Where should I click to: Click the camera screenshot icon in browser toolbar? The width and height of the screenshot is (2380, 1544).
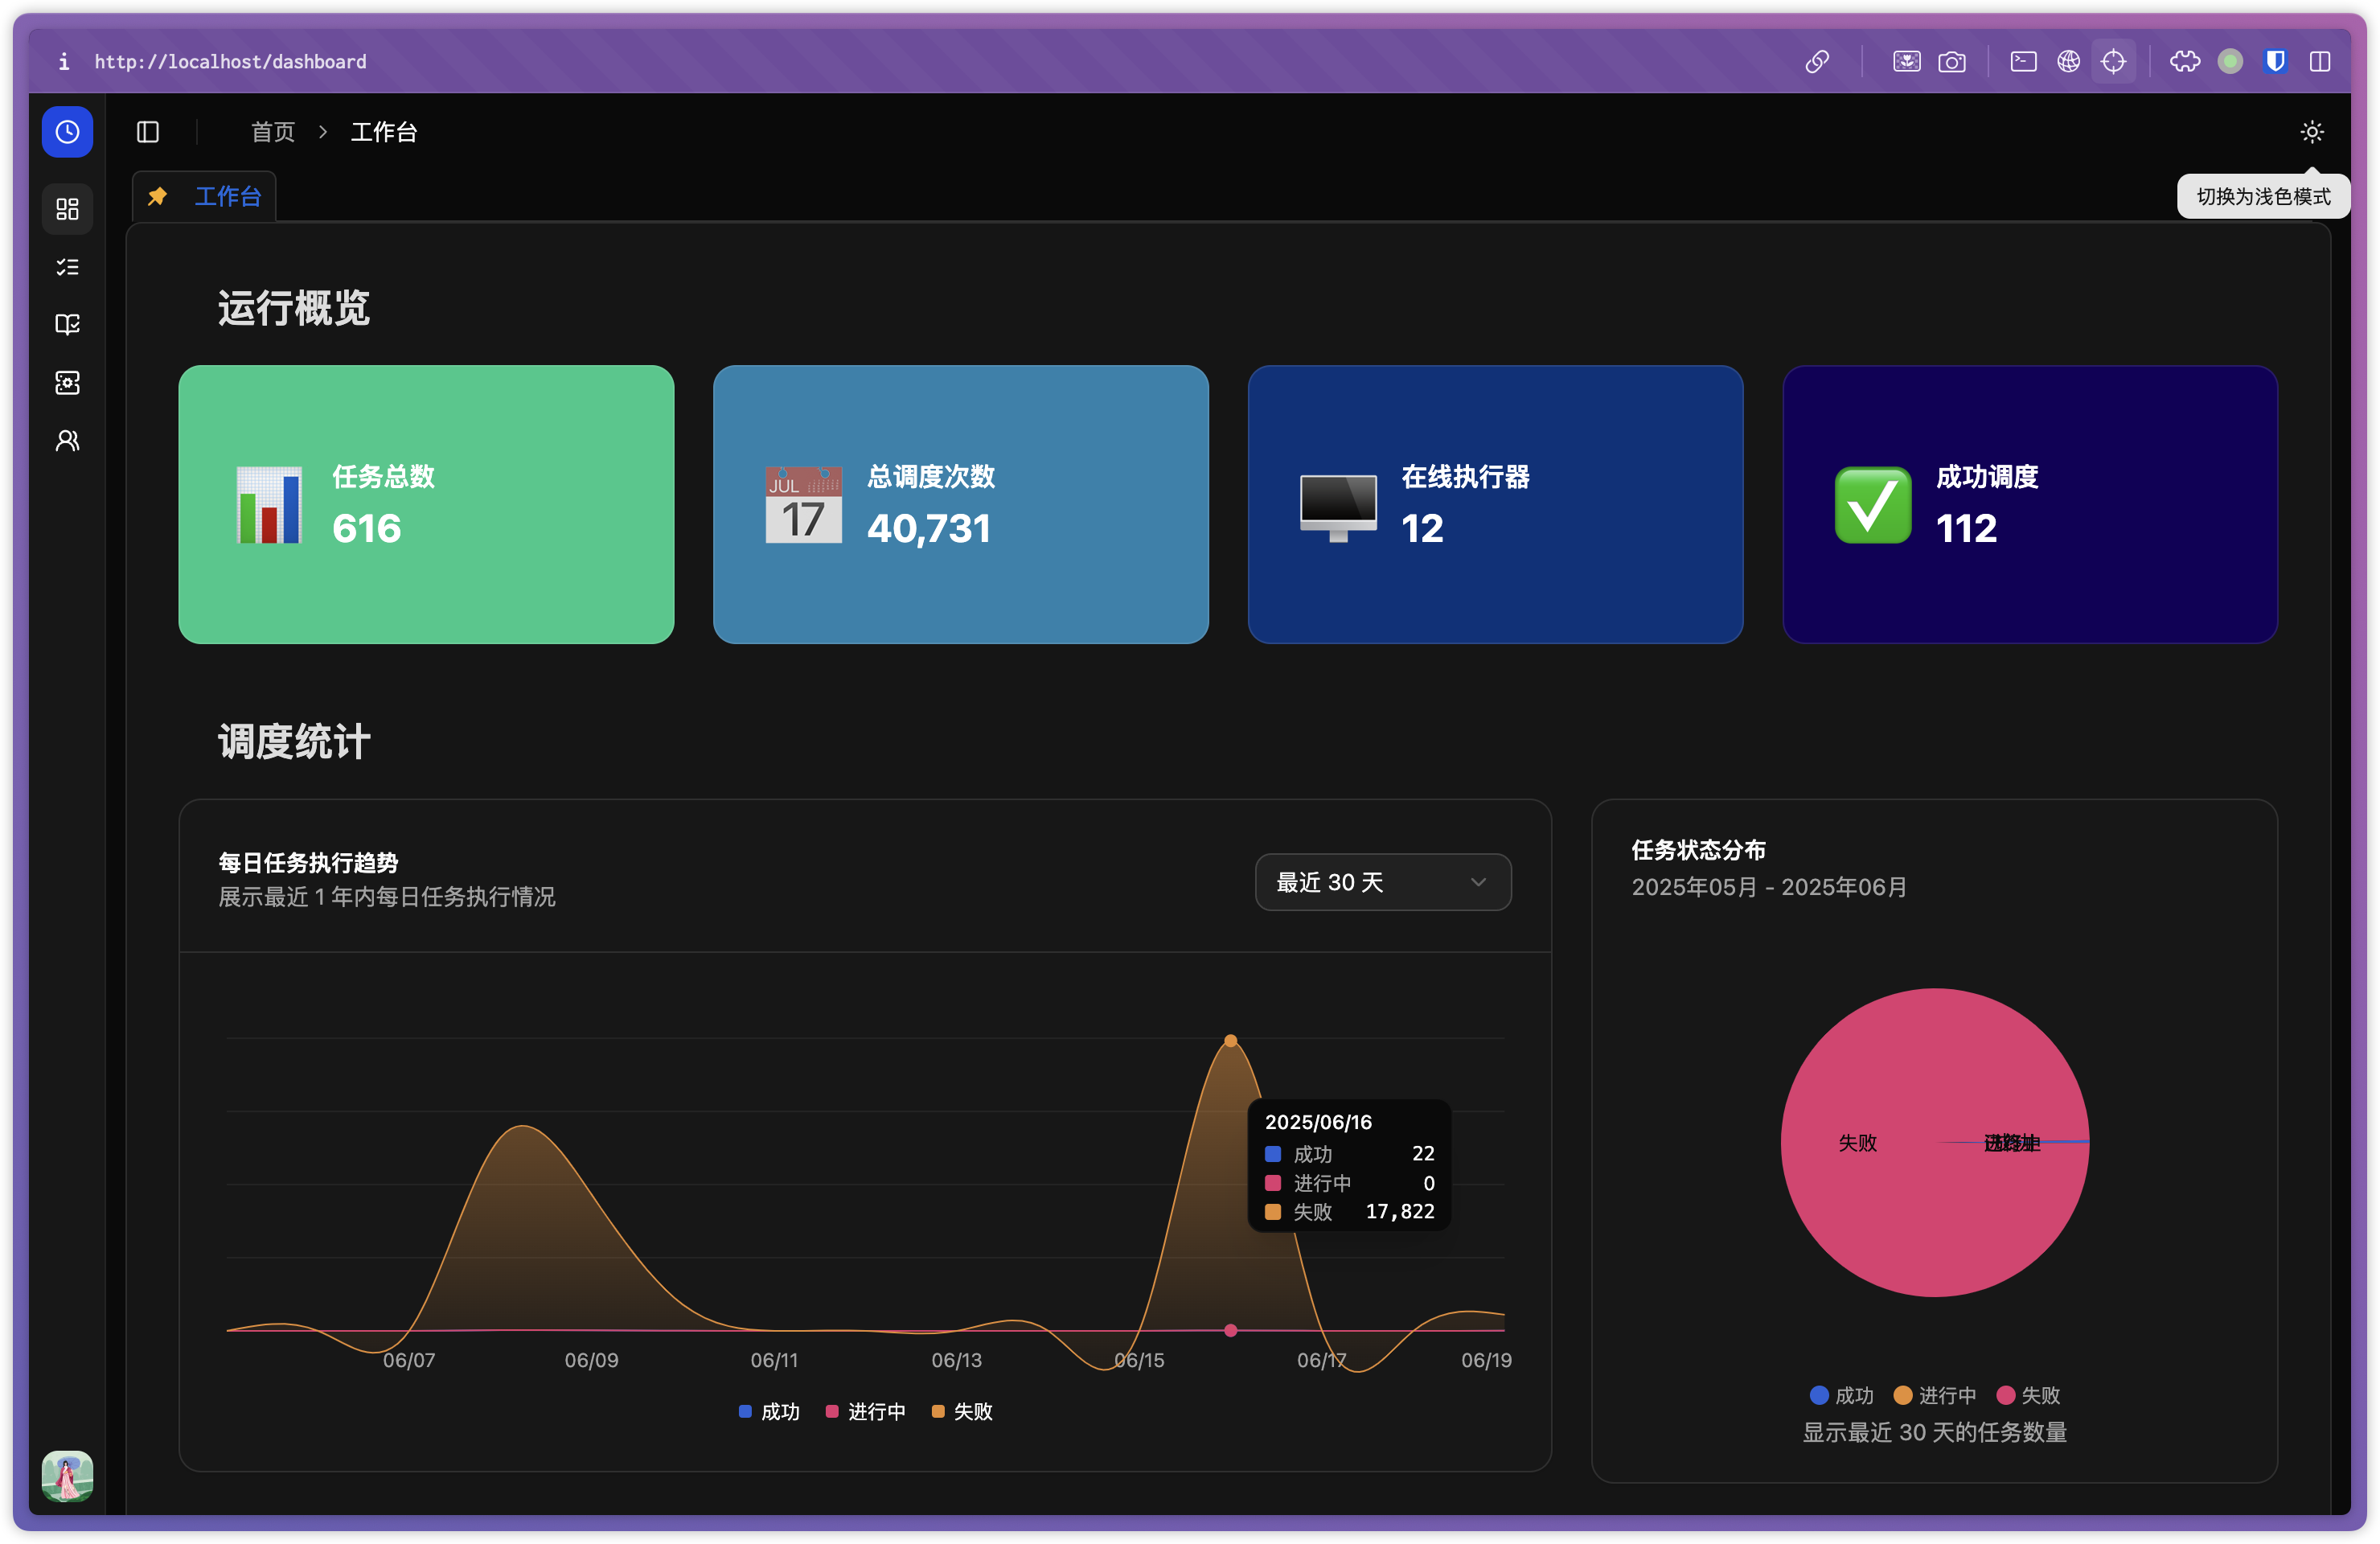1951,62
